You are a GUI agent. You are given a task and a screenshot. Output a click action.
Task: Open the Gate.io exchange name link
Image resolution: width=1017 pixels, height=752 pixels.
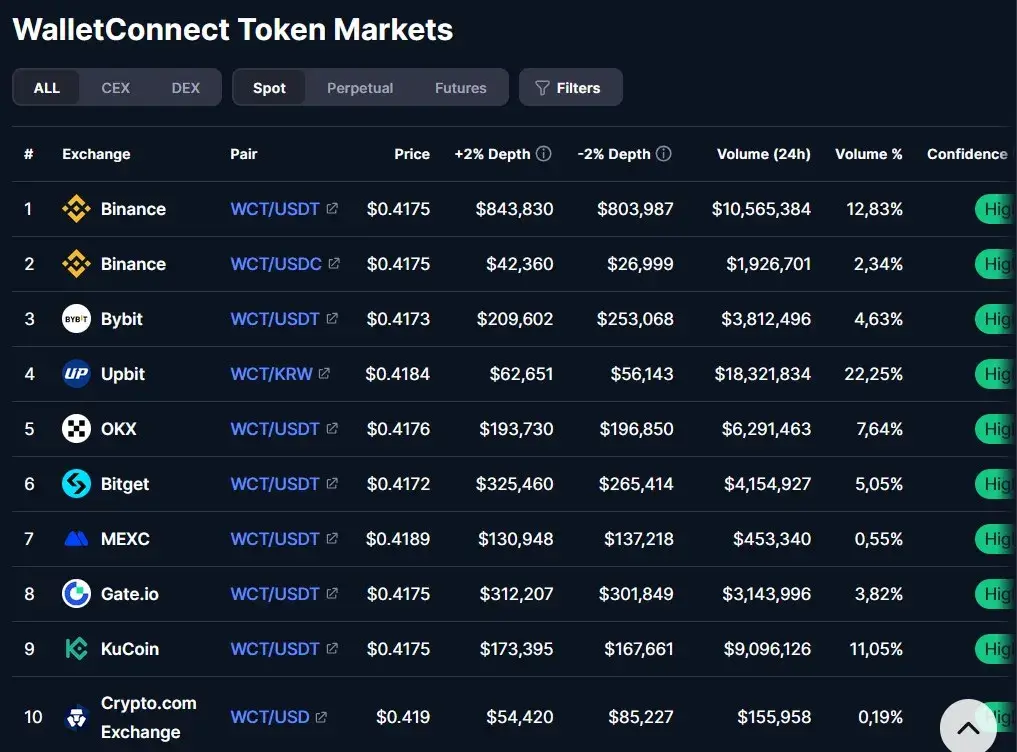point(130,594)
